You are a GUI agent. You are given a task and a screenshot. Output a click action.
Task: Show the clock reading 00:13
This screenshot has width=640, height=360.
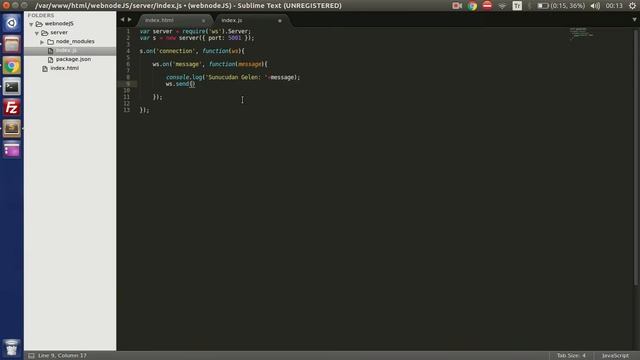[x=614, y=6]
